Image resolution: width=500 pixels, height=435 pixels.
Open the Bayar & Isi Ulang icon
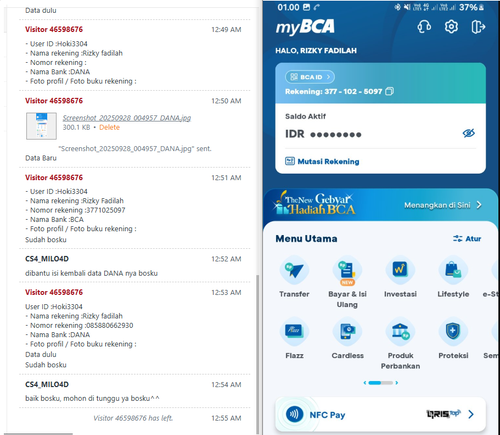(x=347, y=270)
